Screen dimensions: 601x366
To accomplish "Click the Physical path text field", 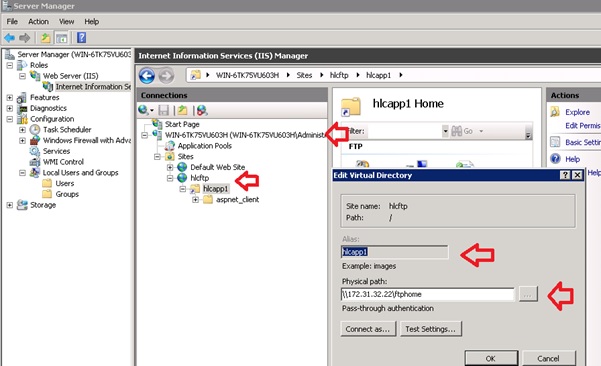I will coord(427,294).
